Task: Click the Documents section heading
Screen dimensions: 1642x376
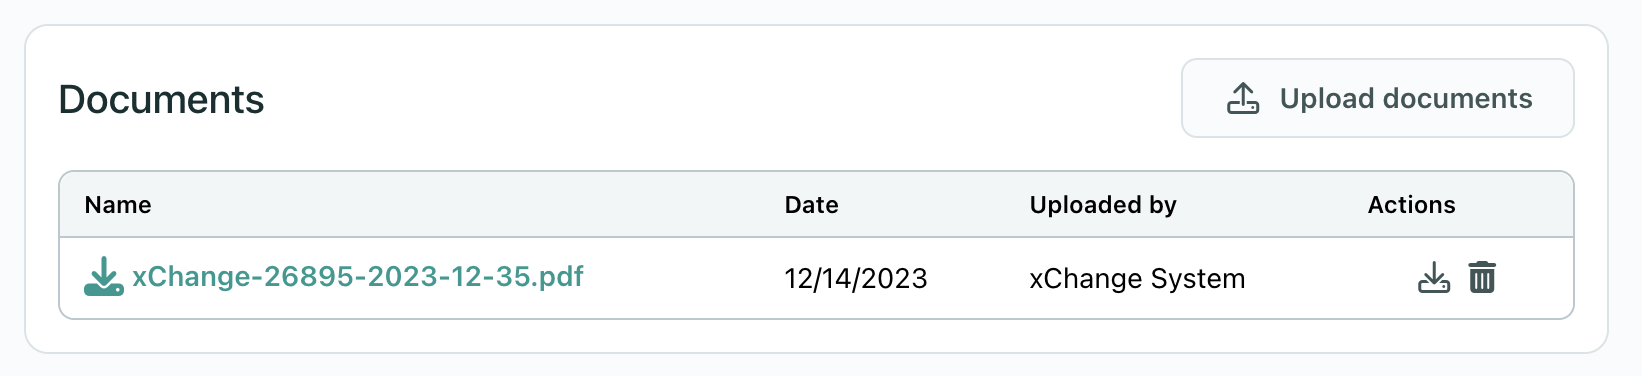Action: point(161,100)
